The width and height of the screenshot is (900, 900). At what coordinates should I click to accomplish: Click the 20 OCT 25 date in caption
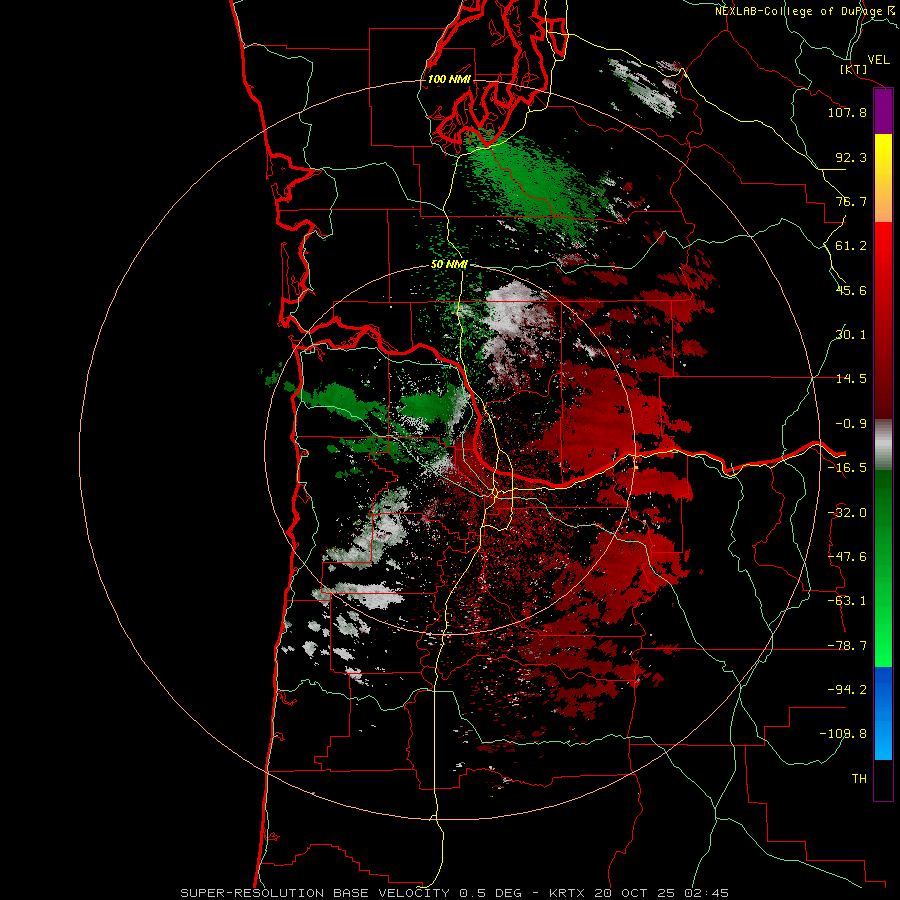point(635,893)
